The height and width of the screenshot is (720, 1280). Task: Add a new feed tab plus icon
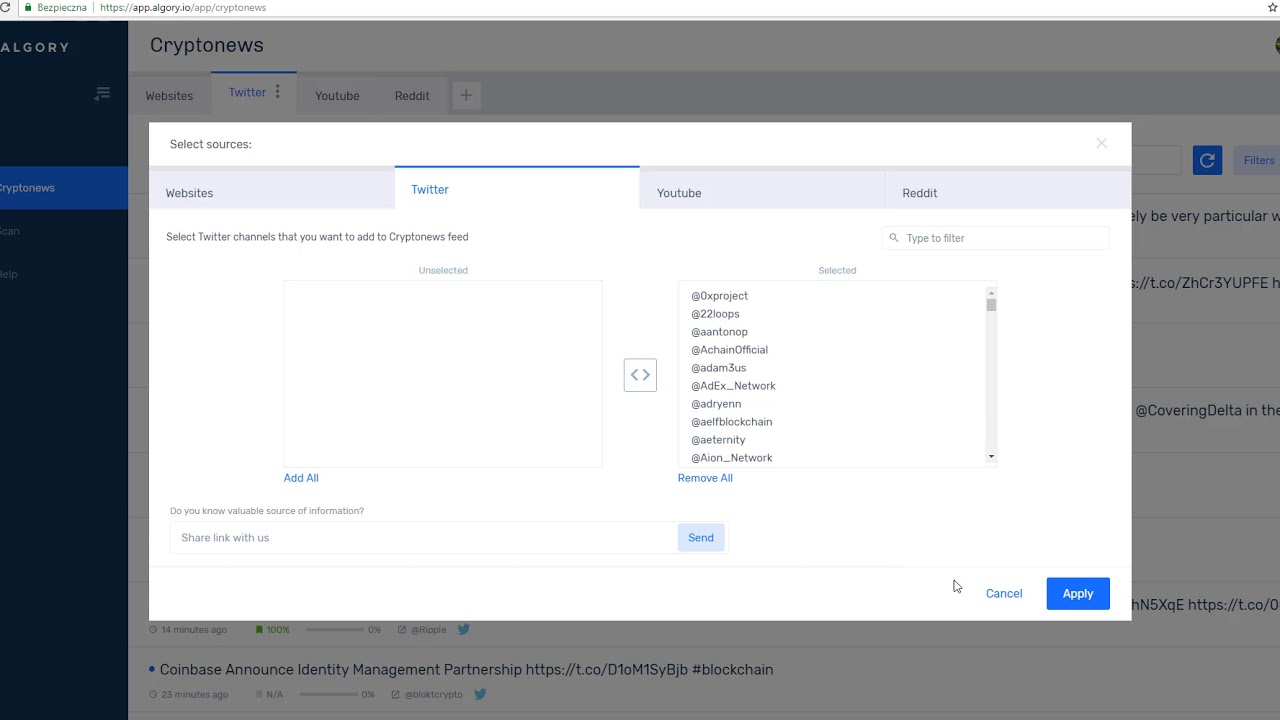(x=466, y=95)
